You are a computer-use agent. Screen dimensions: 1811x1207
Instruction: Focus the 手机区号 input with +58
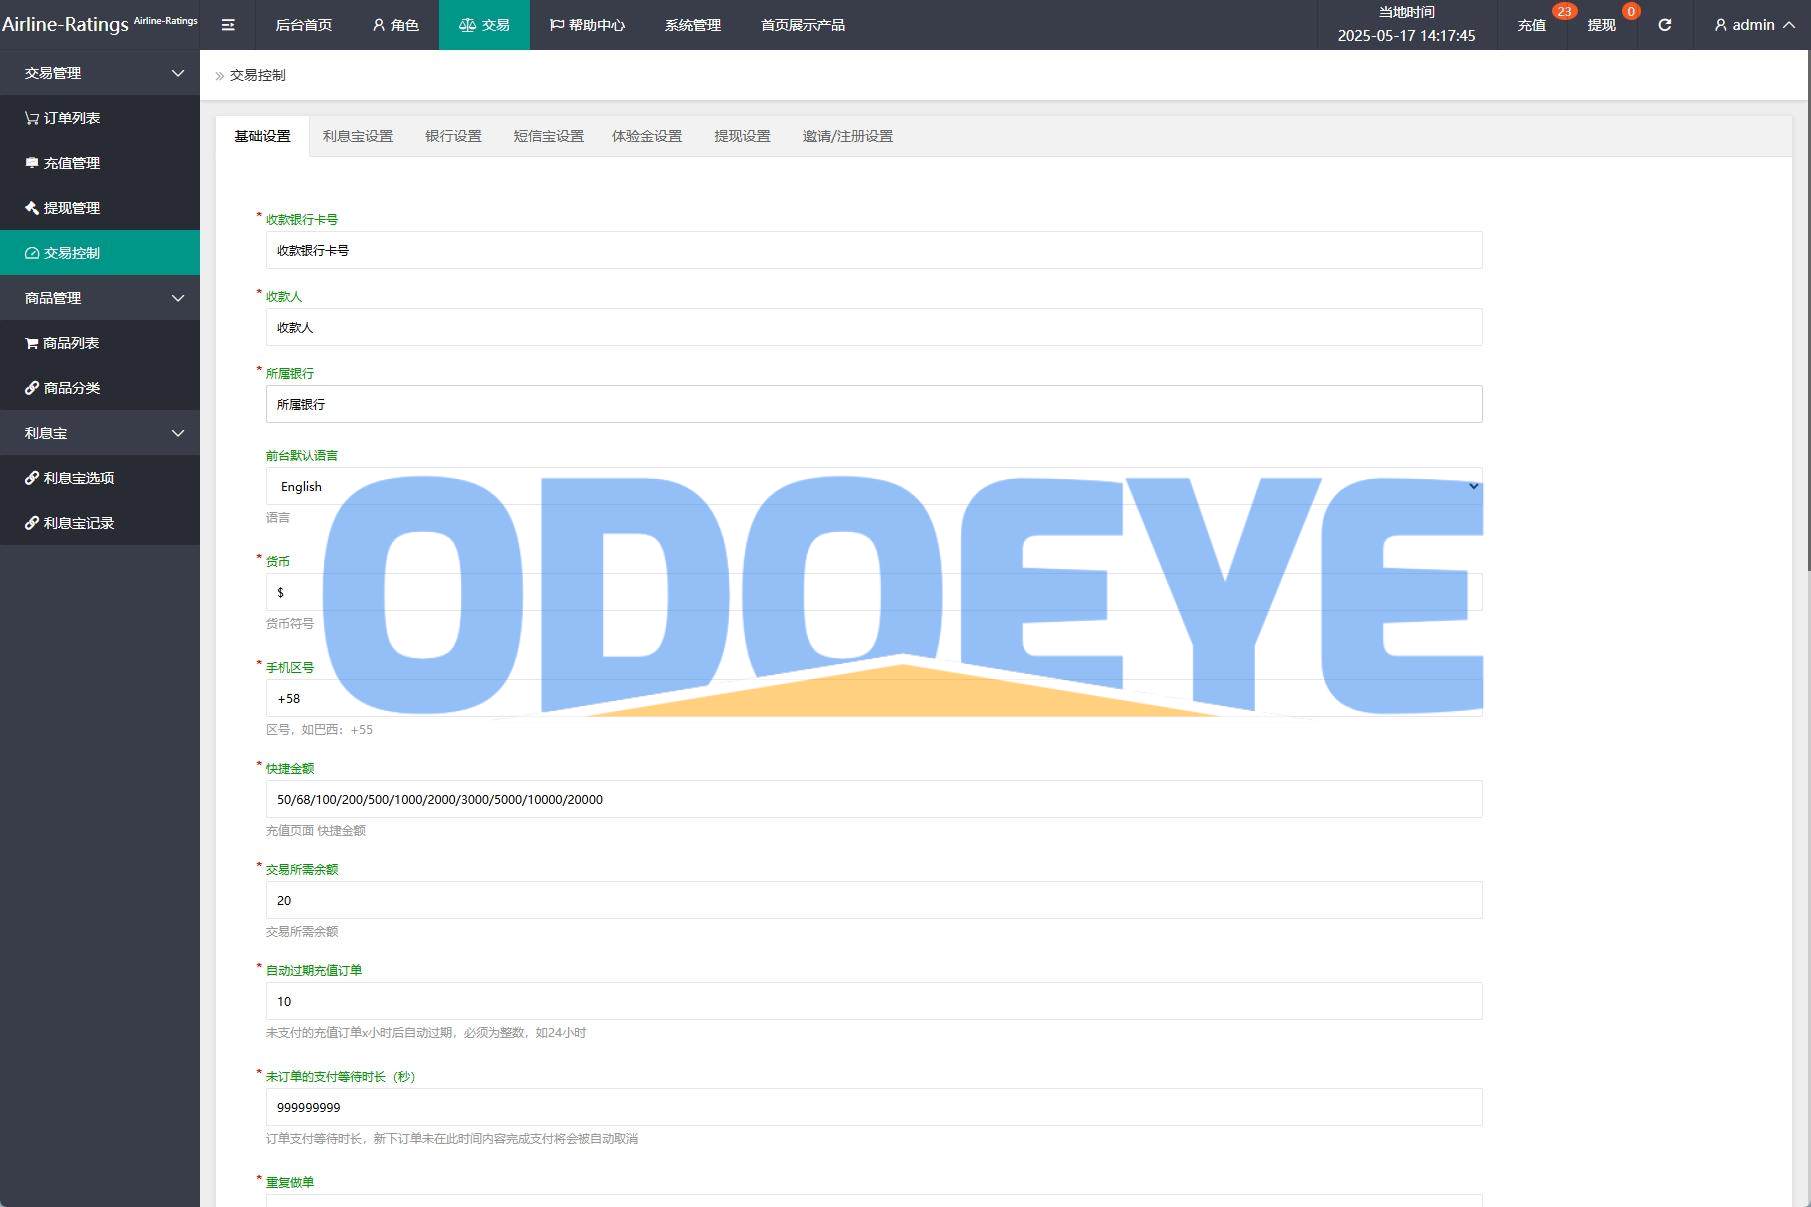873,698
